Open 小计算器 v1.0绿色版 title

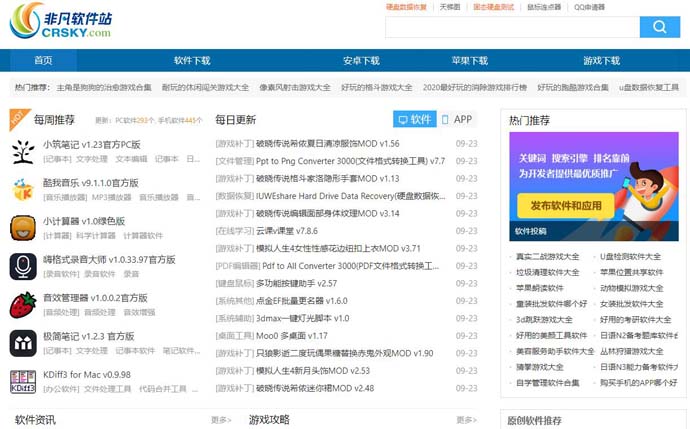(84, 221)
